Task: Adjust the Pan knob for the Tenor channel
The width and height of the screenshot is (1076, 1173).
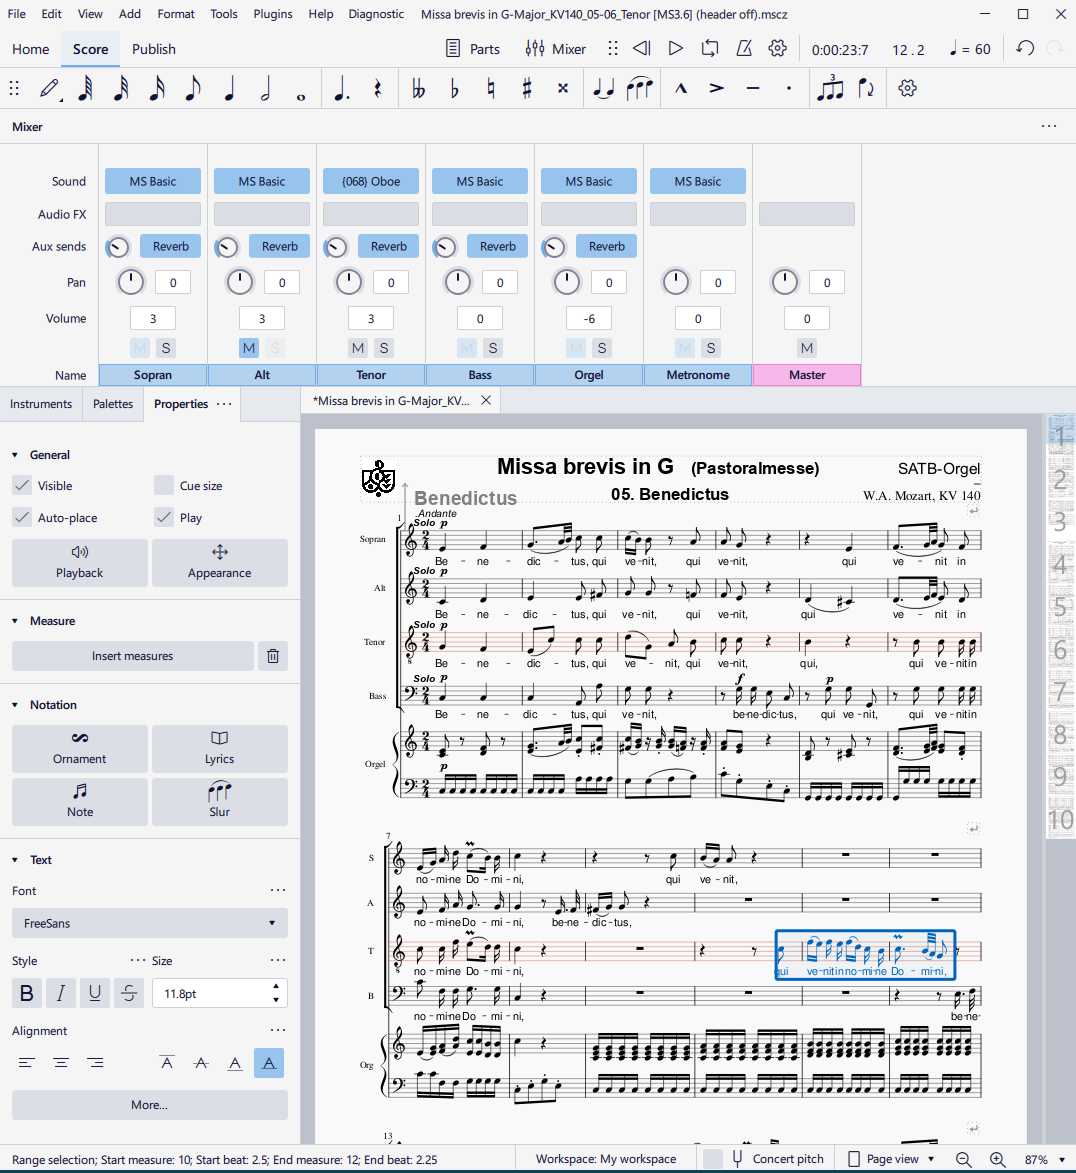Action: point(348,282)
